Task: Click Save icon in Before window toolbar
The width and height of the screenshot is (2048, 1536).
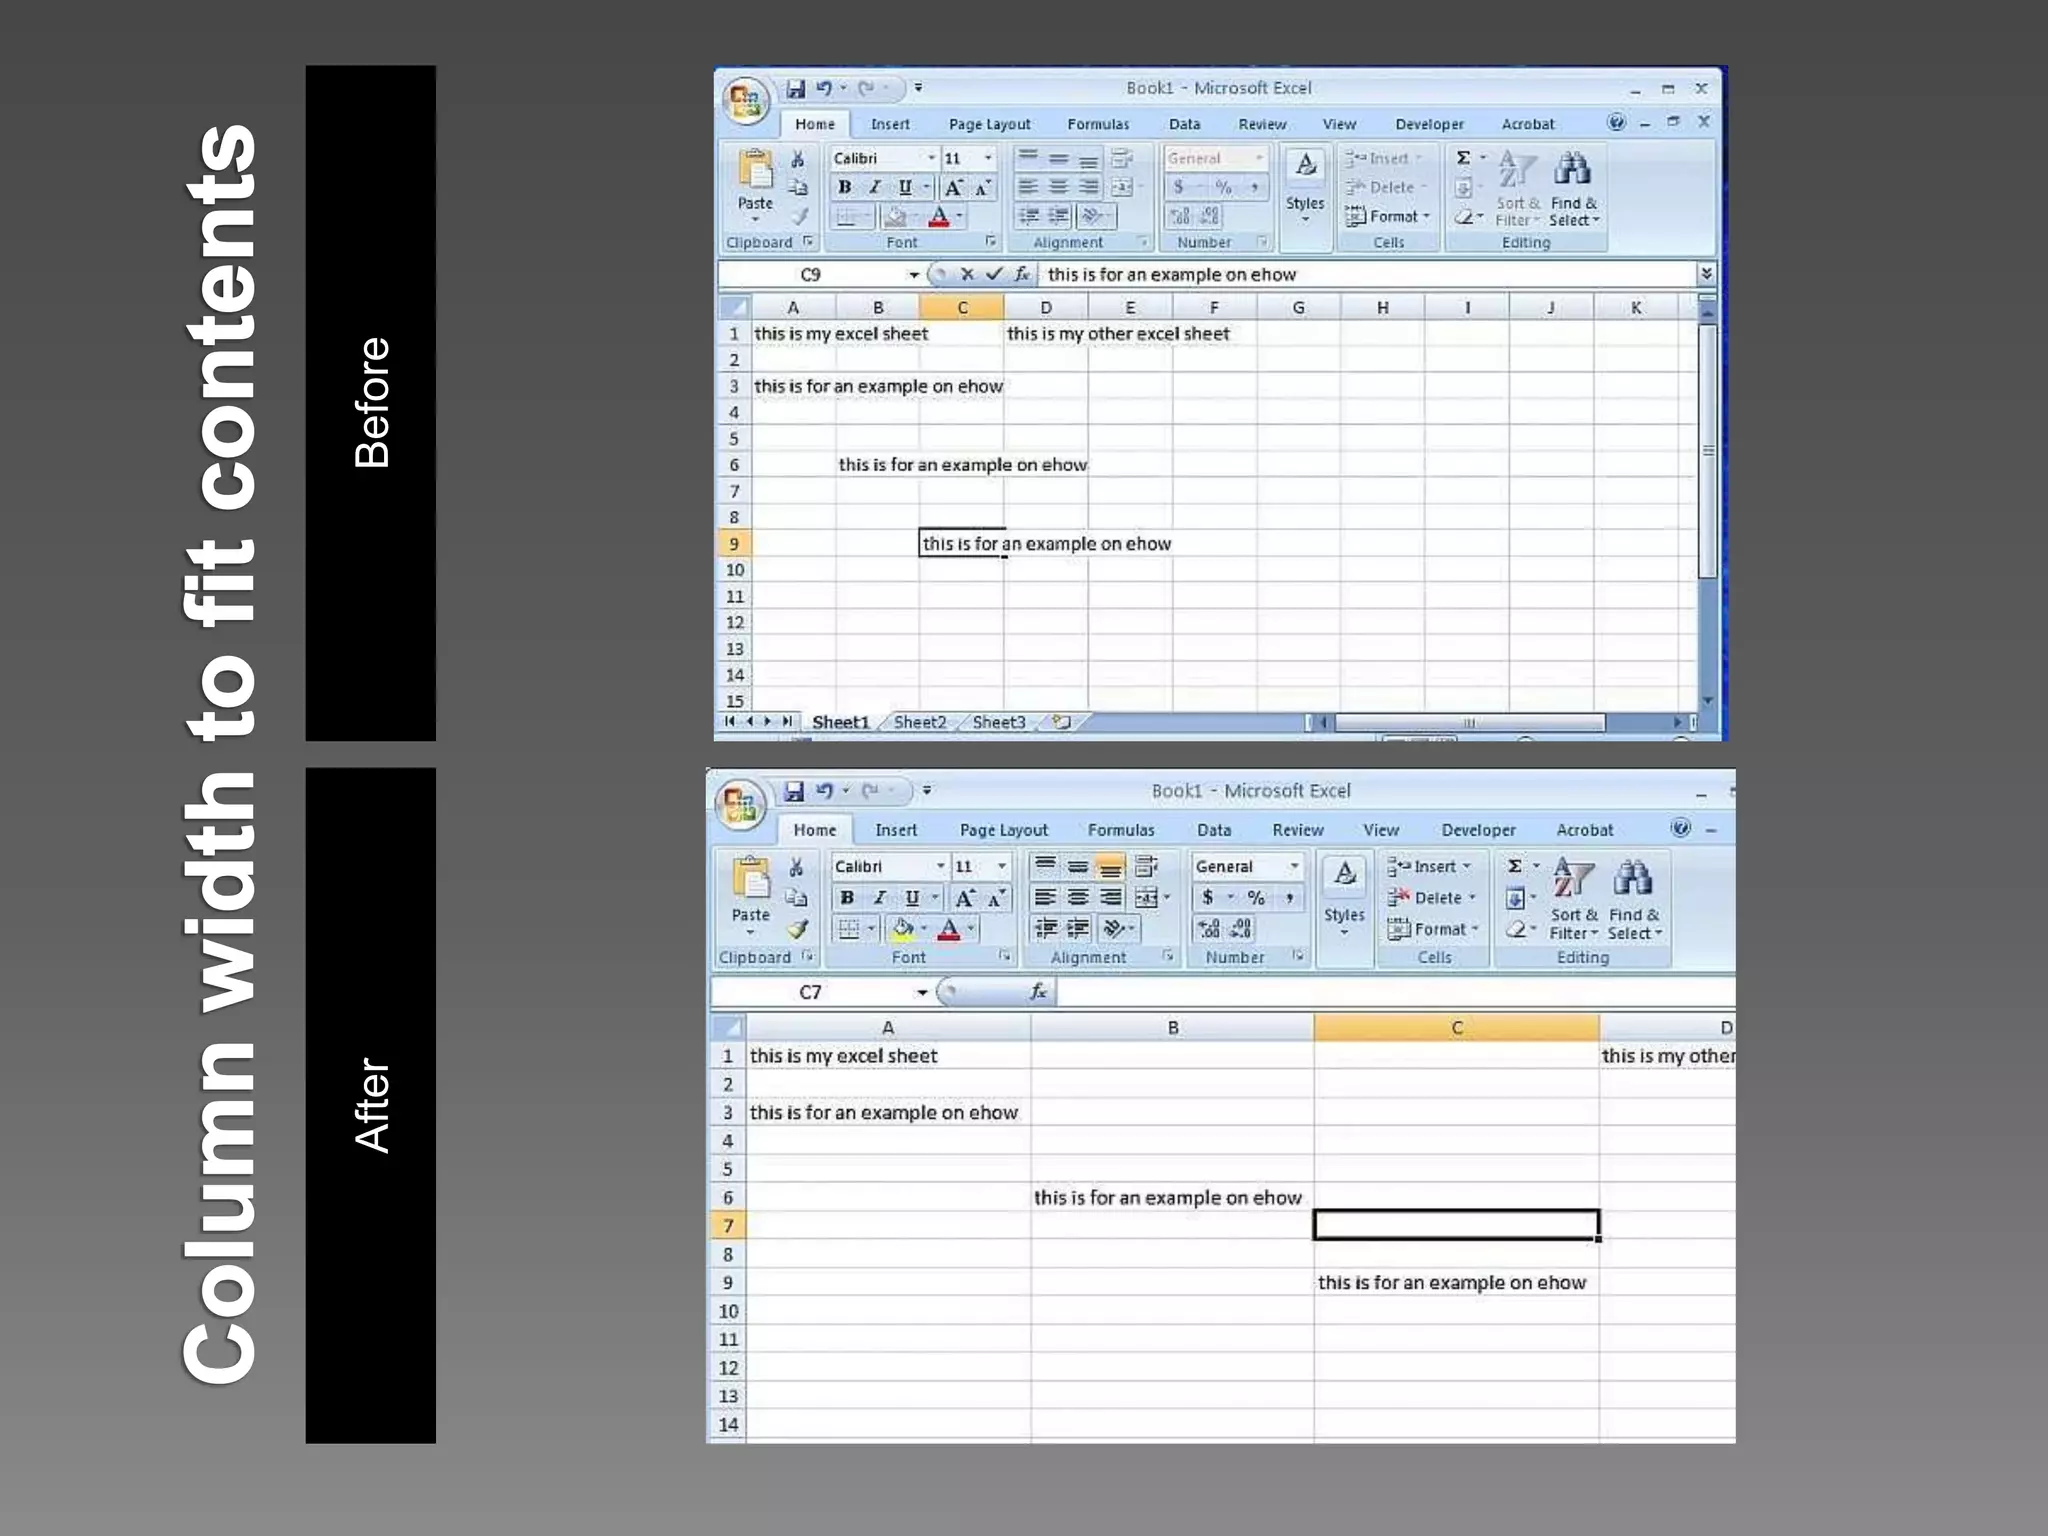Action: pyautogui.click(x=795, y=89)
